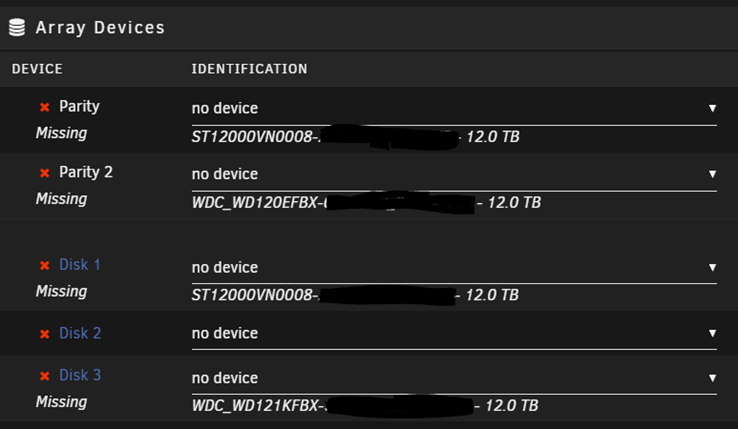Expand the Disk 1 device selection arrow
This screenshot has width=738, height=429.
[712, 267]
